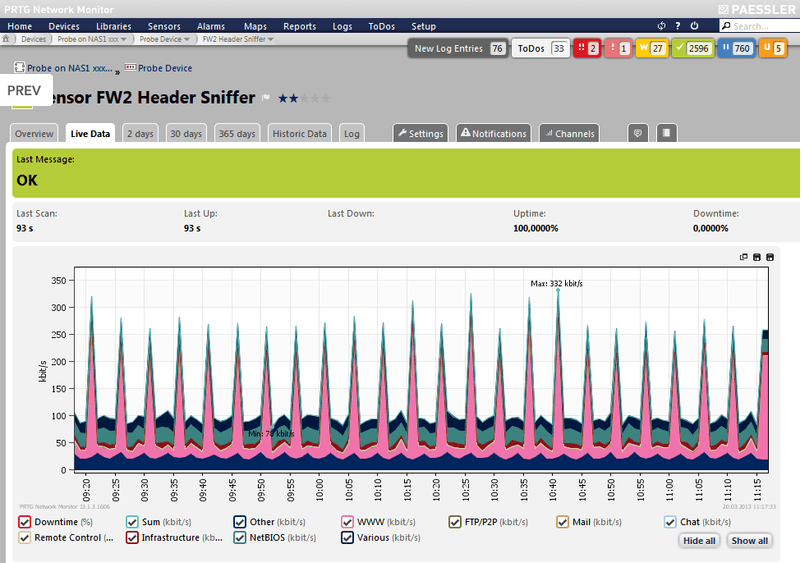Toggle the Sum (kbit/s) channel checkbox
The height and width of the screenshot is (563, 802).
(x=132, y=522)
